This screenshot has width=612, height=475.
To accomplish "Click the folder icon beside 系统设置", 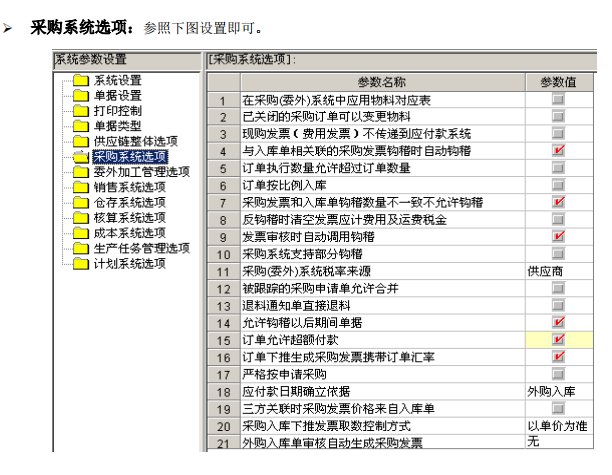I will click(81, 80).
